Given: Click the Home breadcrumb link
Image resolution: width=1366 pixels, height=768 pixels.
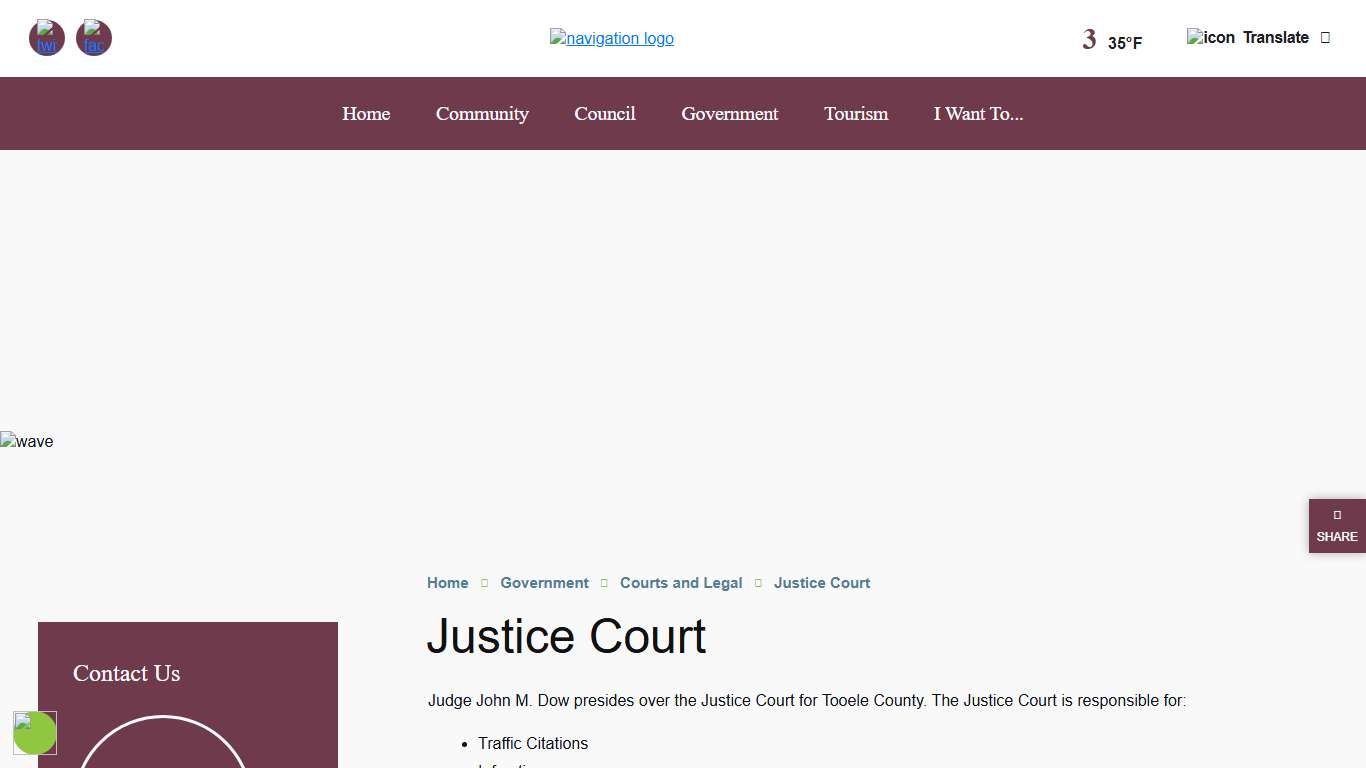Looking at the screenshot, I should (x=447, y=583).
